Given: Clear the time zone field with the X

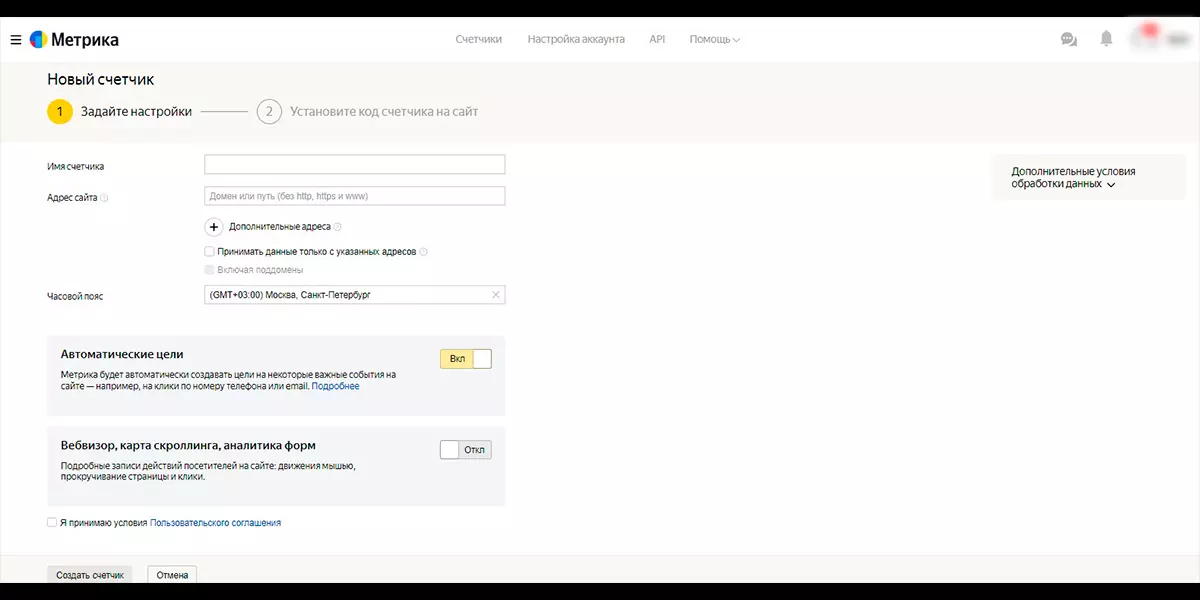Looking at the screenshot, I should 495,295.
